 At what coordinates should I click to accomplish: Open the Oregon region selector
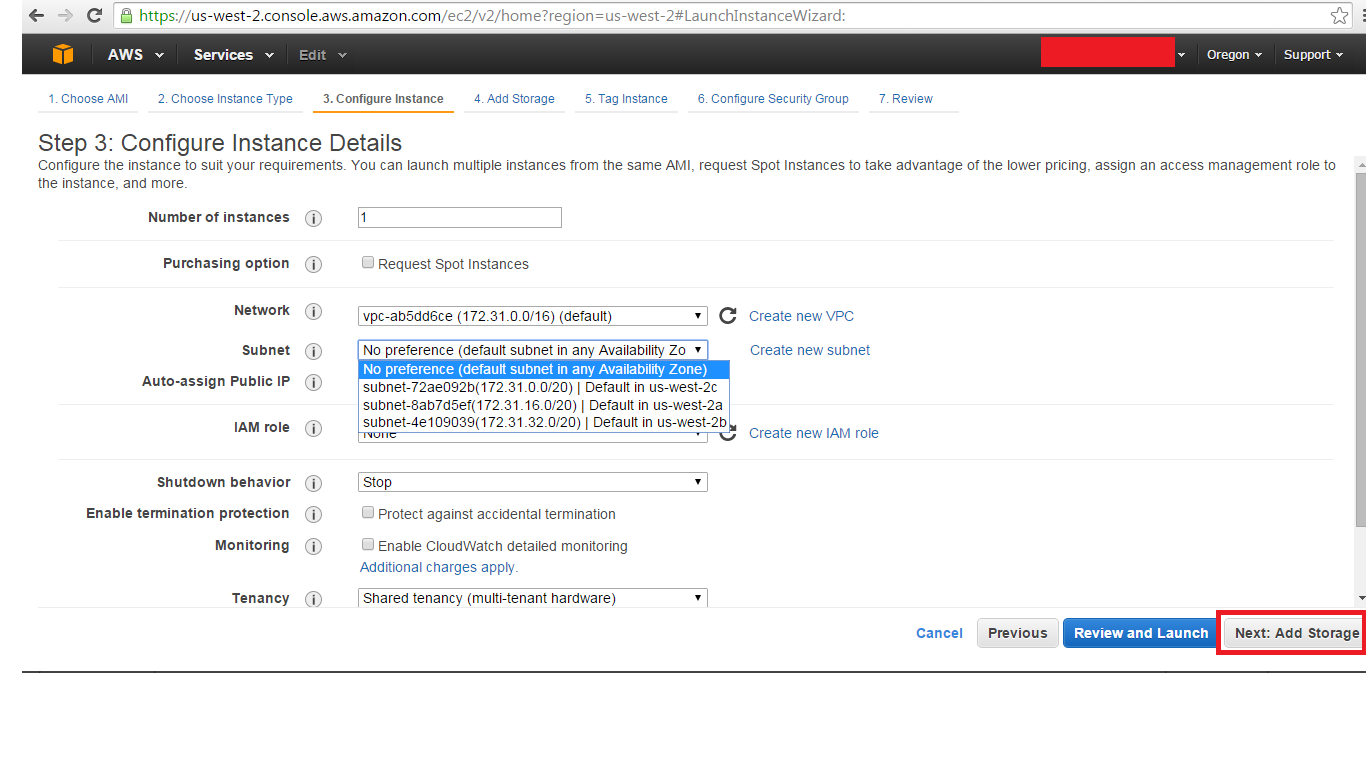1234,55
